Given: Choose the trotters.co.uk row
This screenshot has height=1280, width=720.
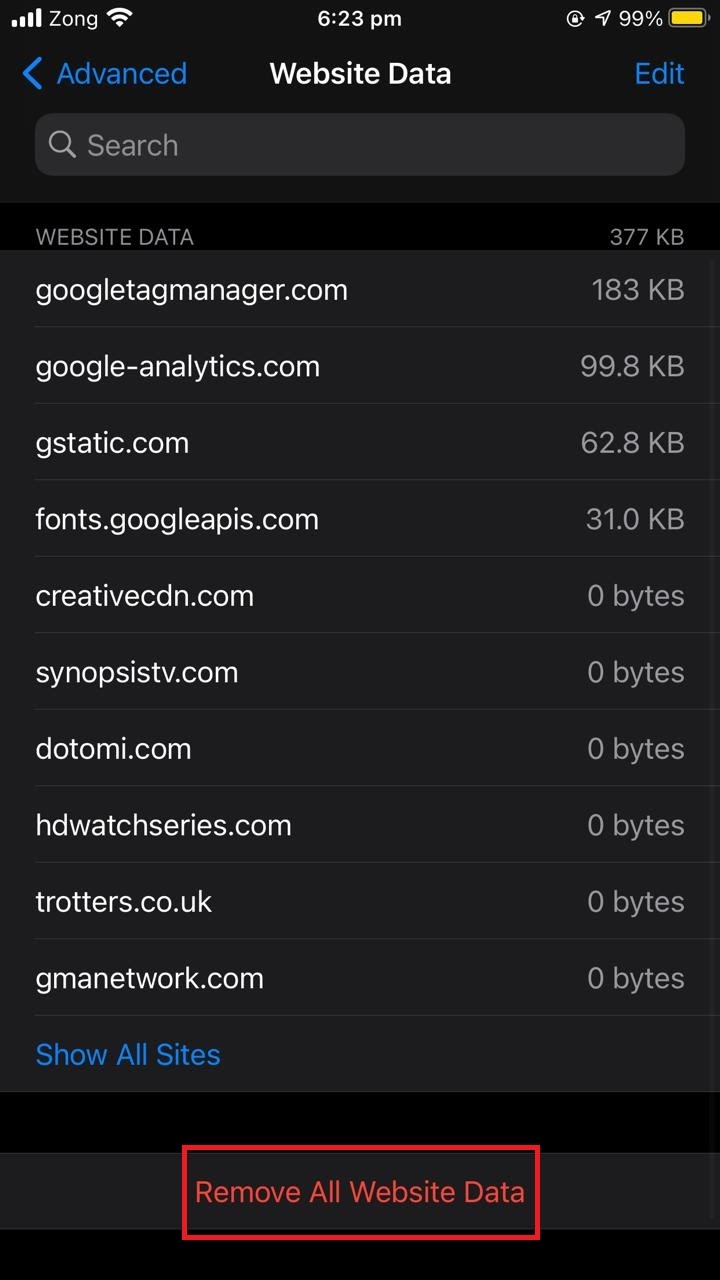Looking at the screenshot, I should coord(360,901).
